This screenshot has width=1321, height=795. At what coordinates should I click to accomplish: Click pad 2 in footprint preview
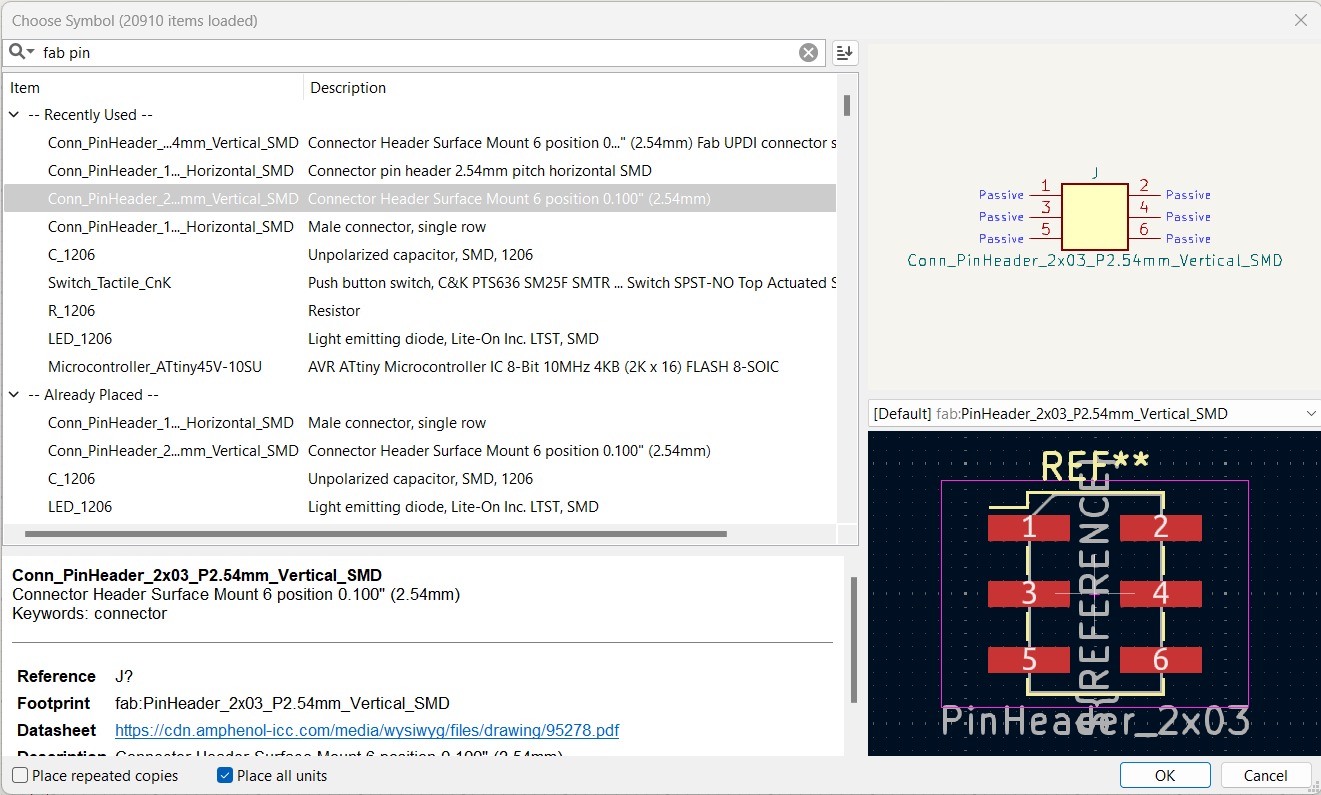[x=1160, y=528]
